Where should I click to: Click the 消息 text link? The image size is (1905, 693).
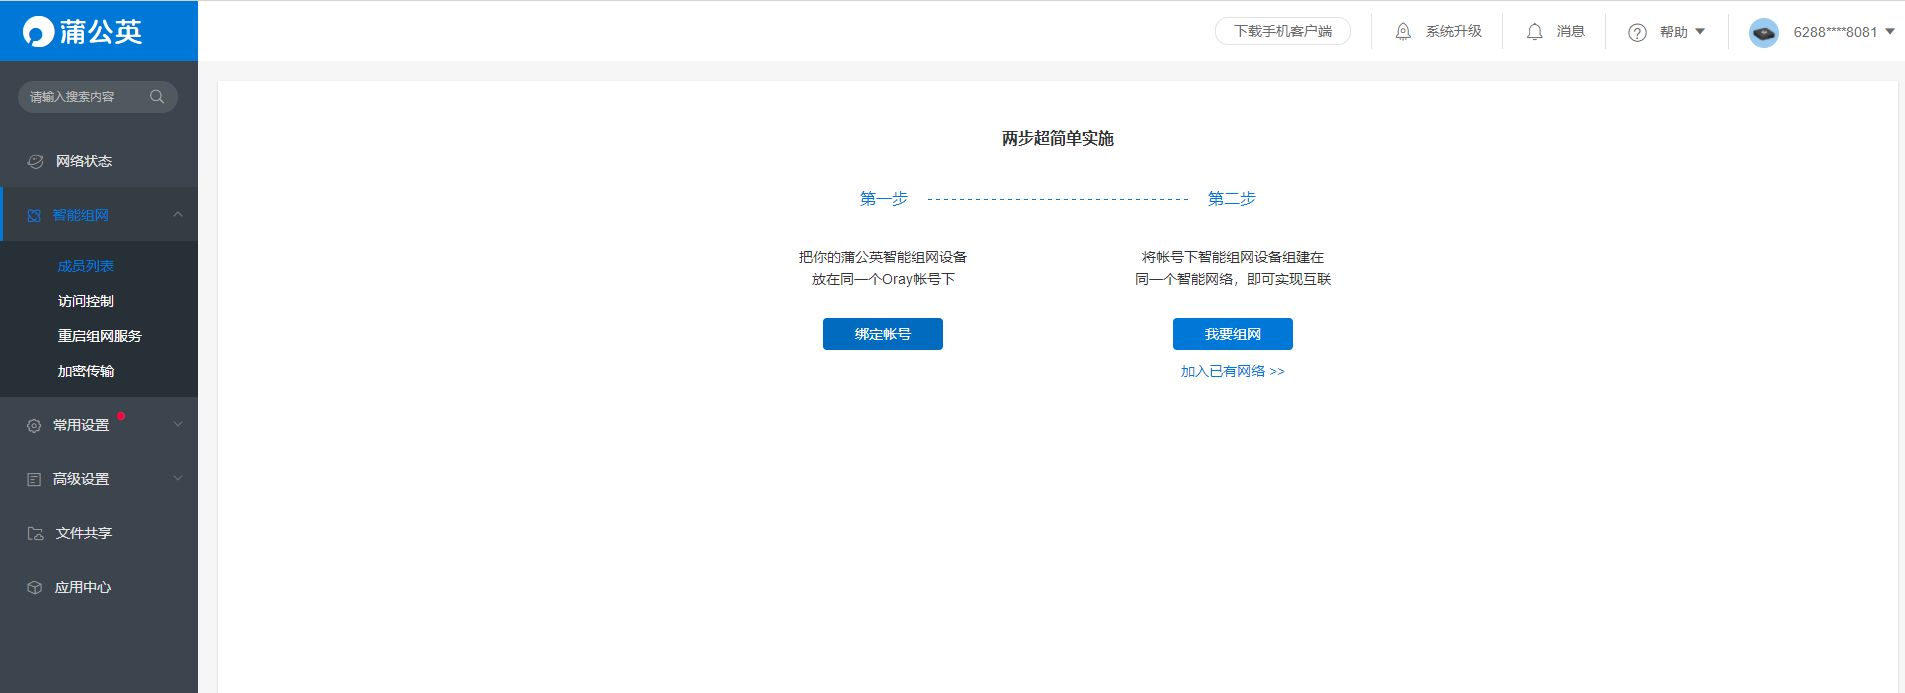coord(1571,32)
